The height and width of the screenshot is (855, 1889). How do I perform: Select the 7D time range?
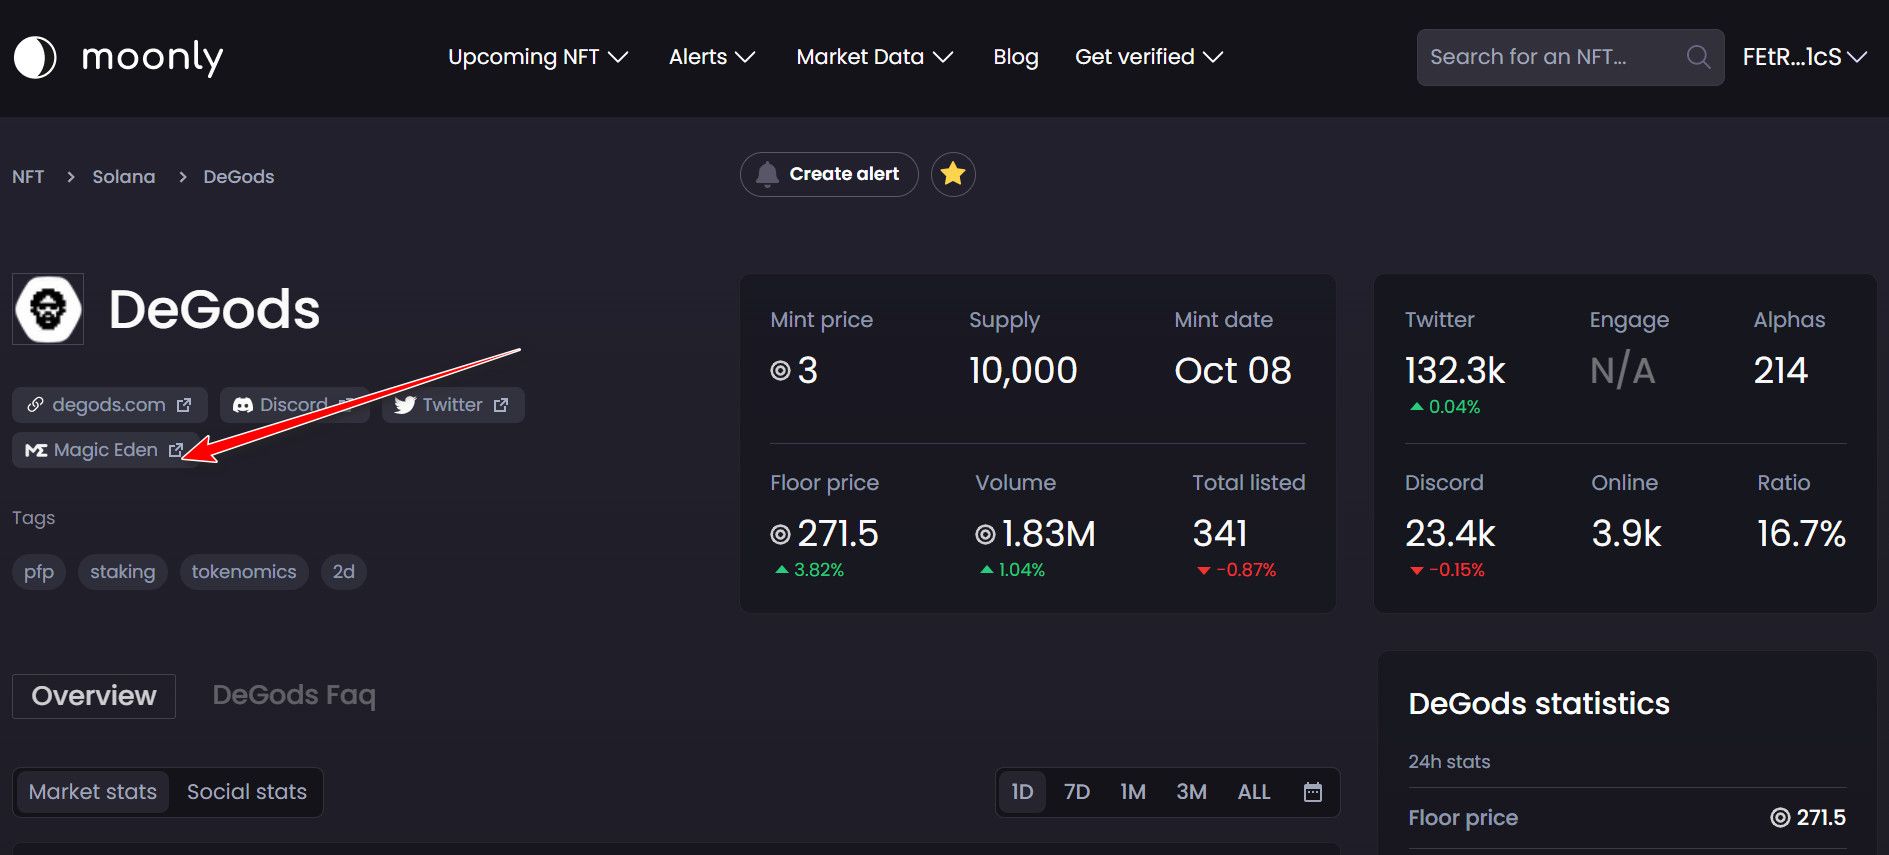coord(1077,792)
